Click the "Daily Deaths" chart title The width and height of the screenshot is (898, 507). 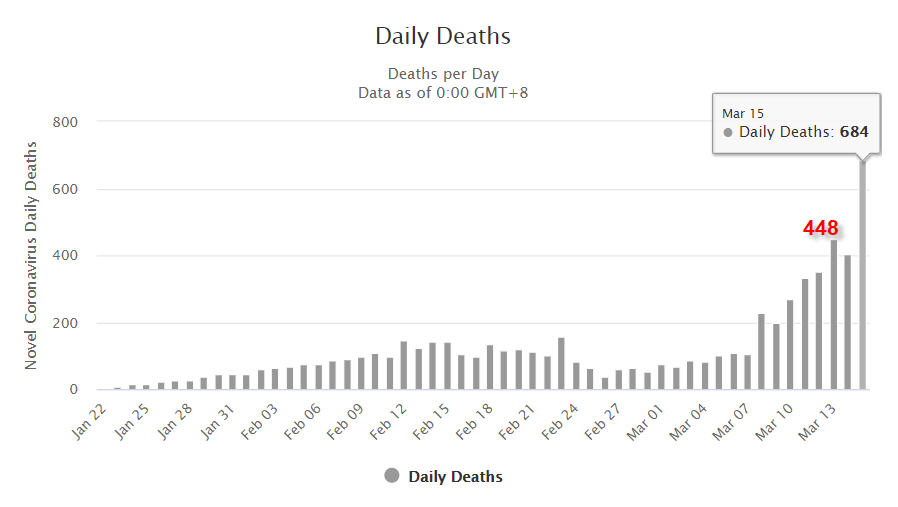(443, 37)
